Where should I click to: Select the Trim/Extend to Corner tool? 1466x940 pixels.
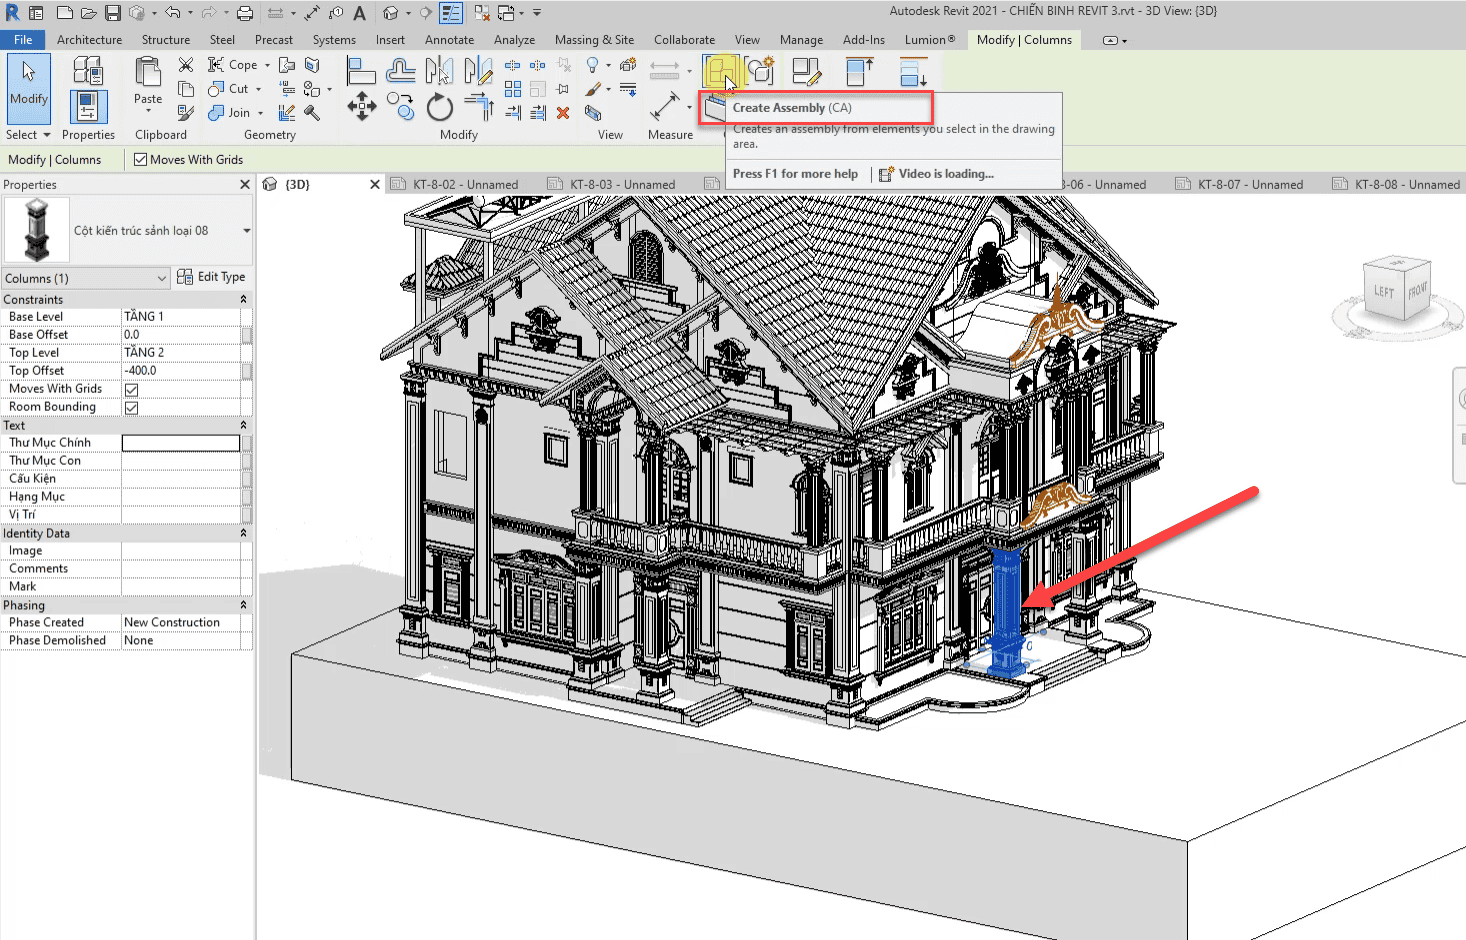tap(479, 106)
